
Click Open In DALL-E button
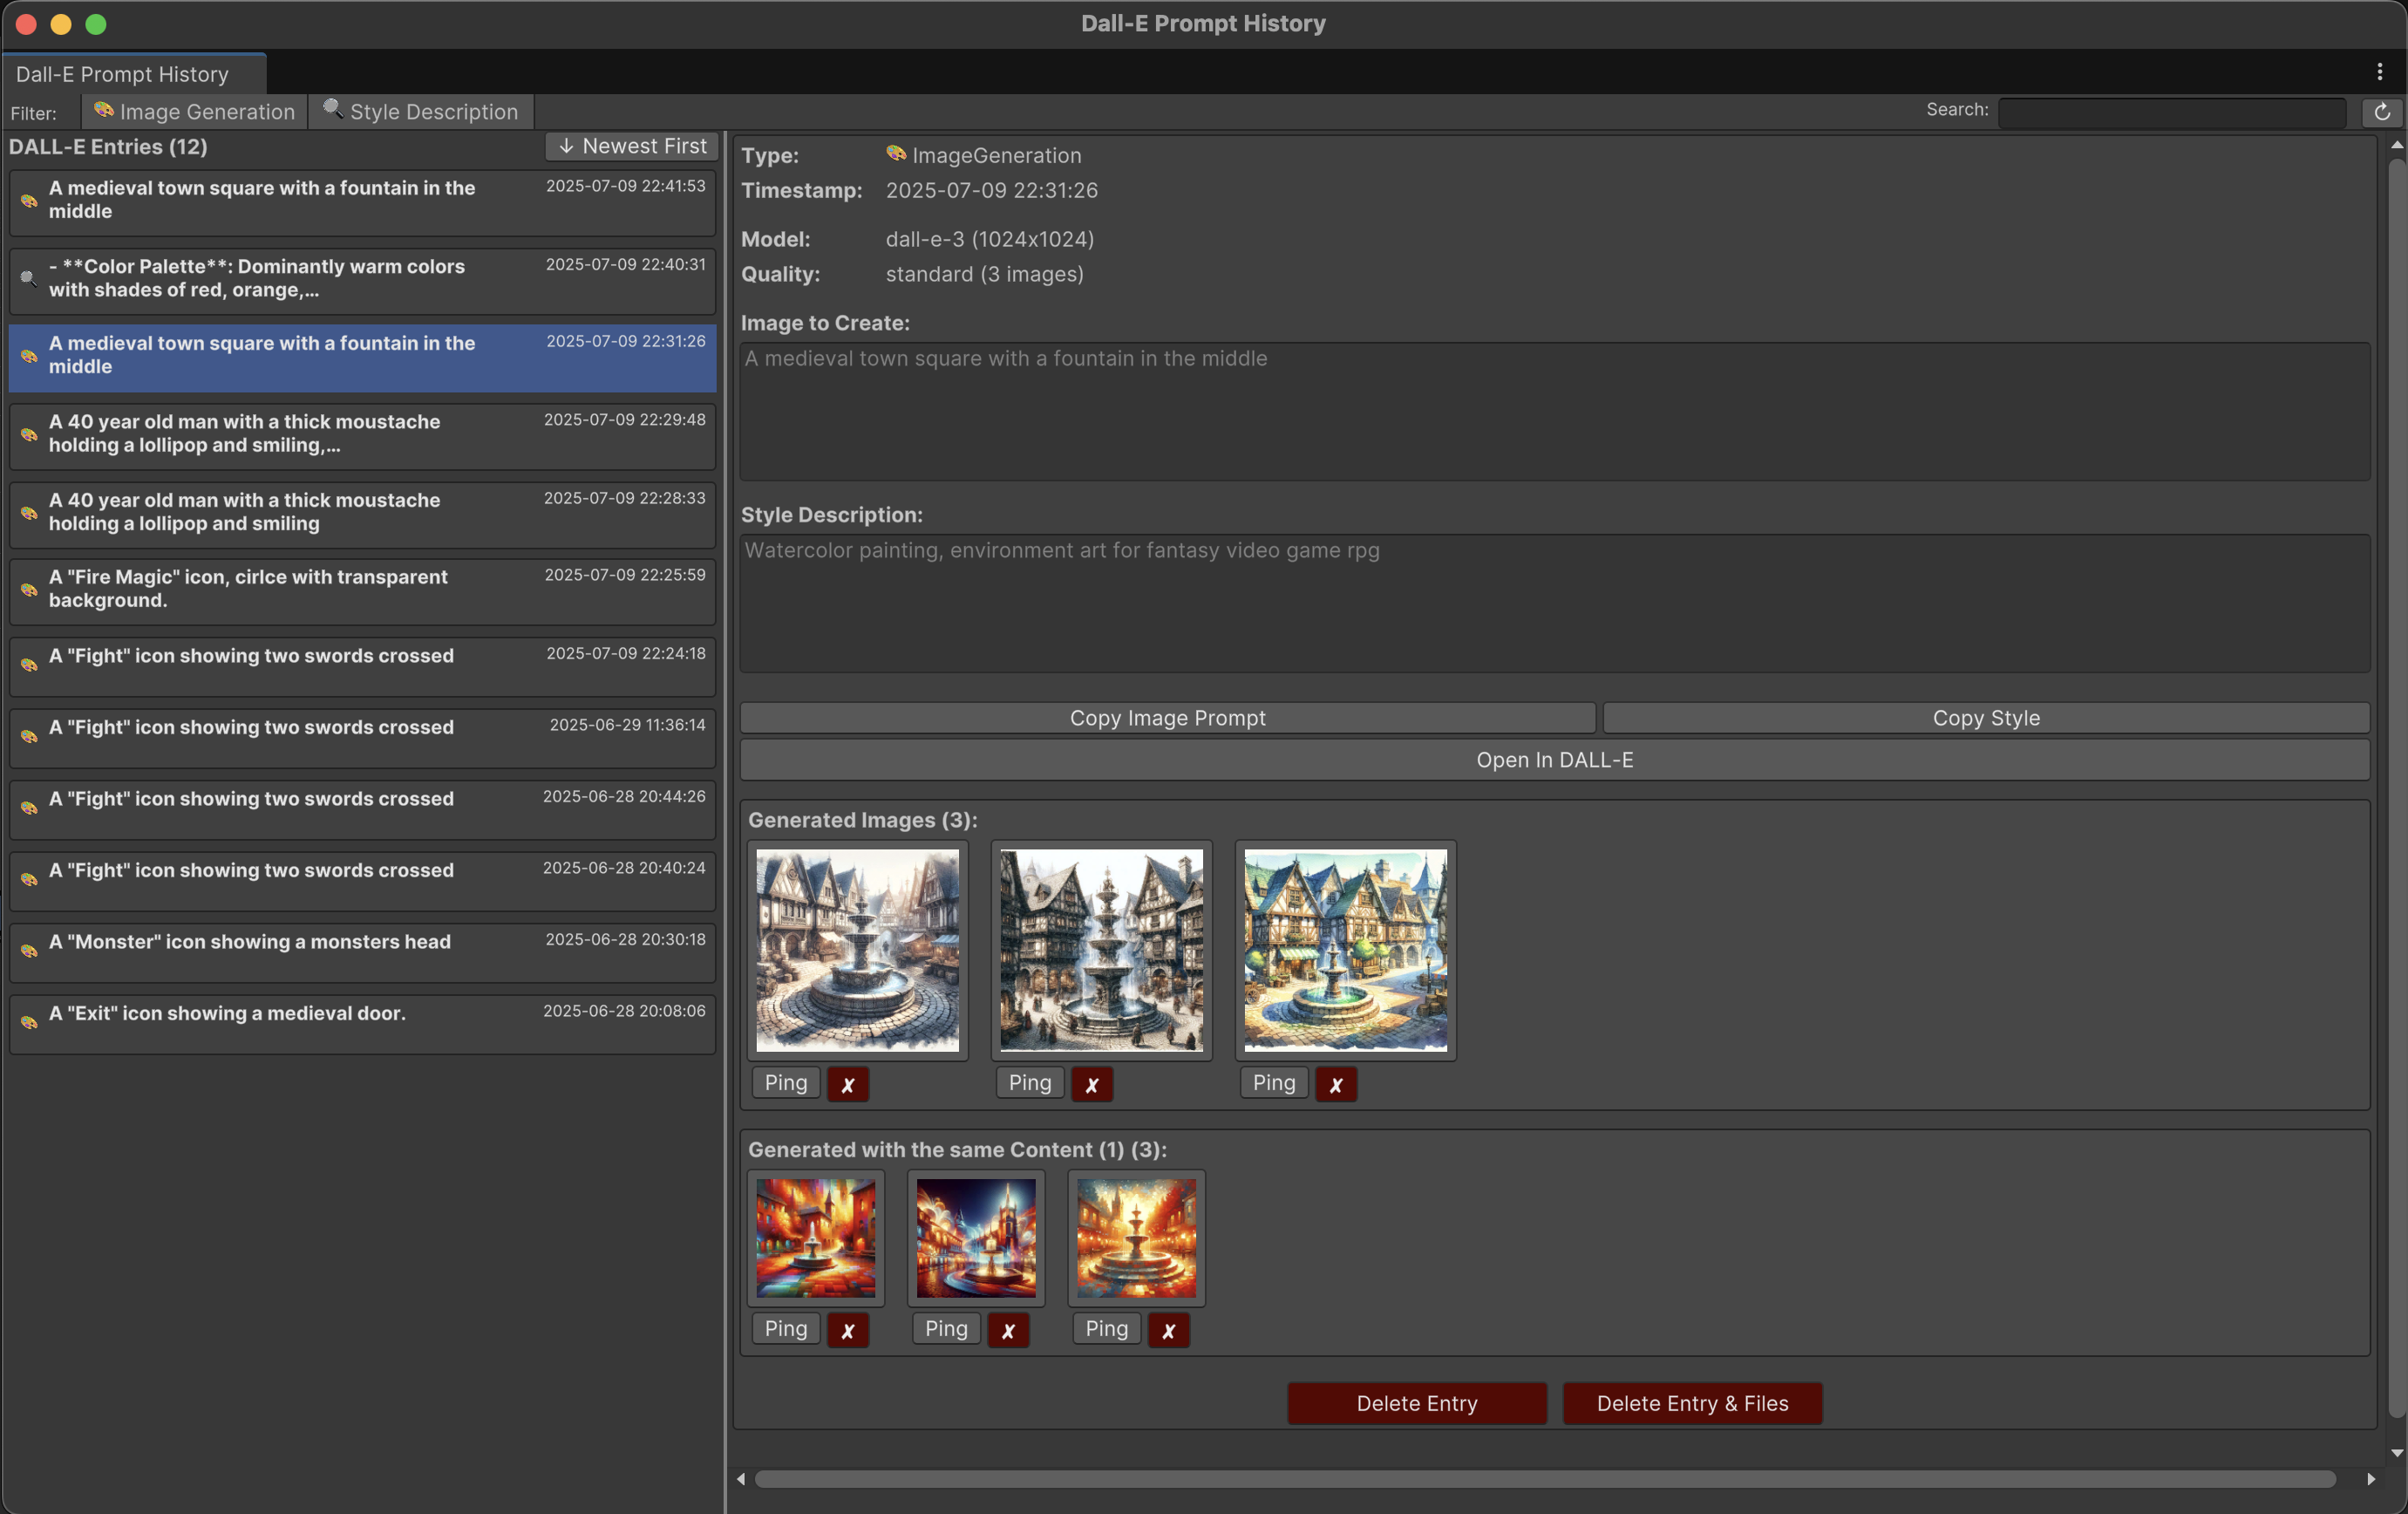tap(1554, 760)
